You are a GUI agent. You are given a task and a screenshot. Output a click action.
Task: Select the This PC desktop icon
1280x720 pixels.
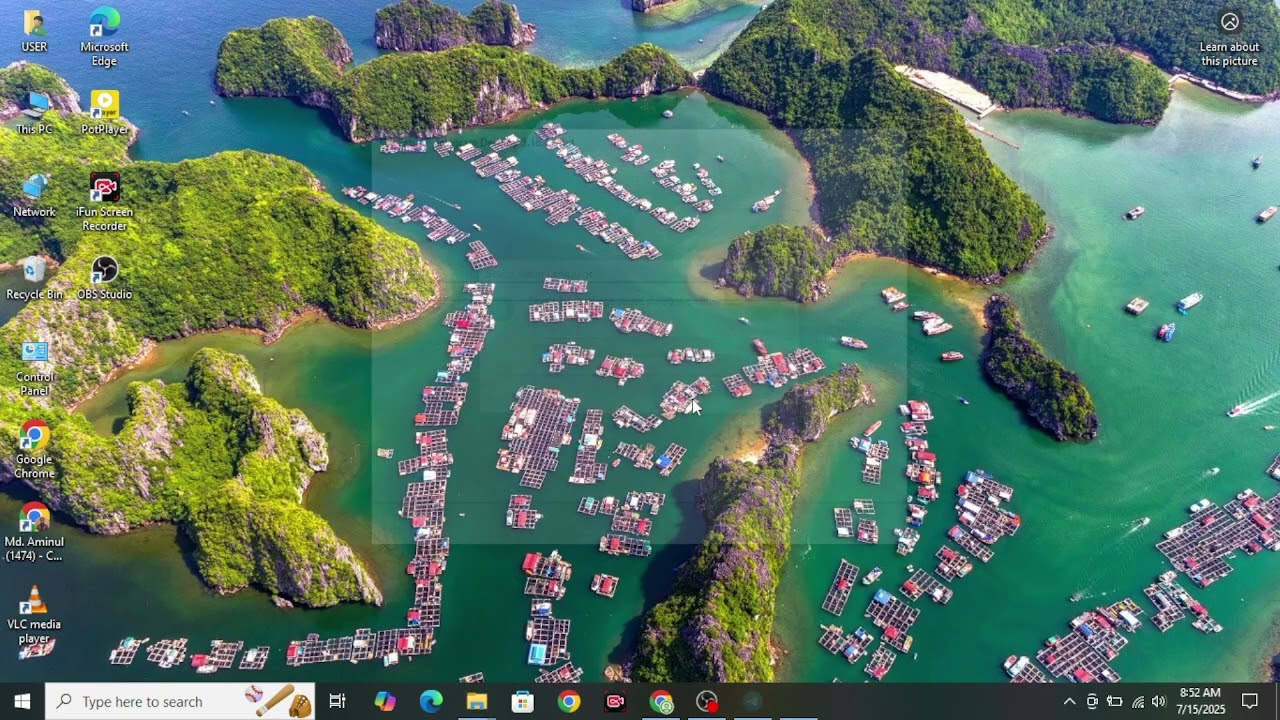34,113
